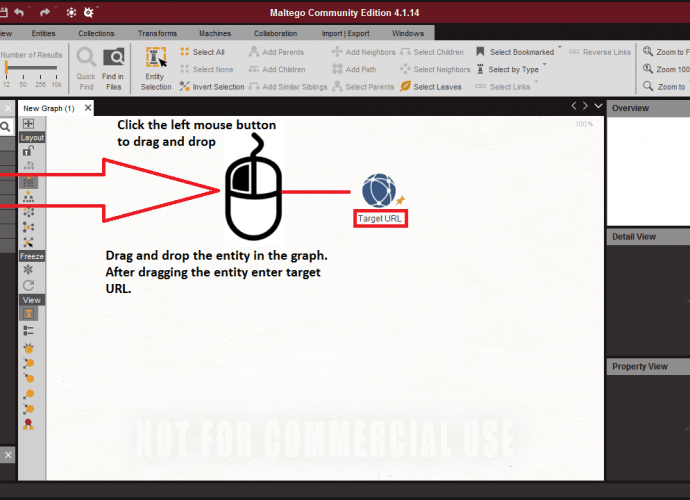Click the next-tab right chevron
Viewport: 690px width, 500px height.
point(585,106)
